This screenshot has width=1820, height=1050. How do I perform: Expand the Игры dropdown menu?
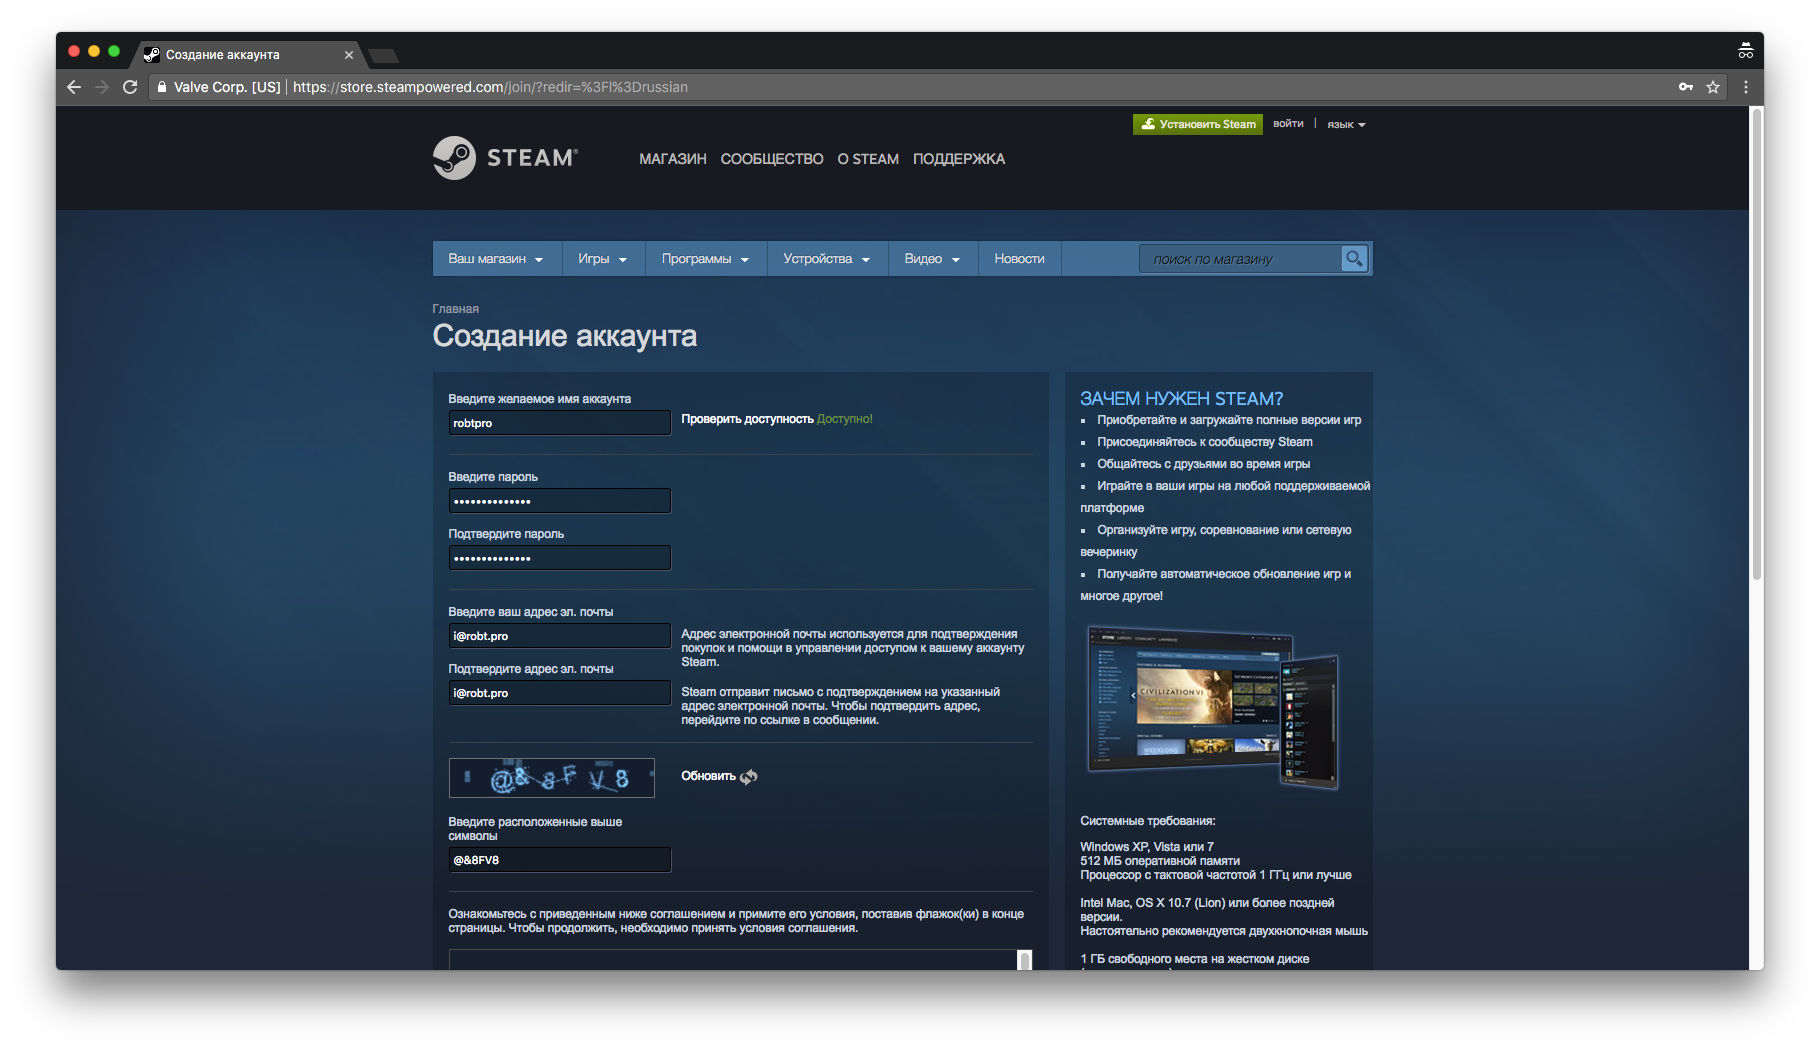[x=602, y=259]
